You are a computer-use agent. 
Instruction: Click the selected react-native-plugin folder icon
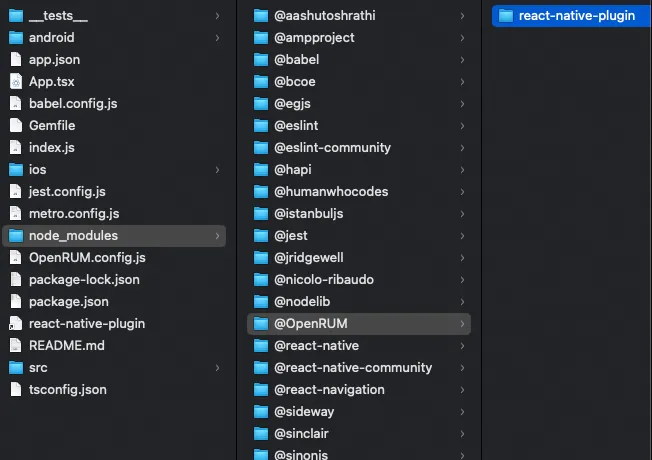(506, 16)
